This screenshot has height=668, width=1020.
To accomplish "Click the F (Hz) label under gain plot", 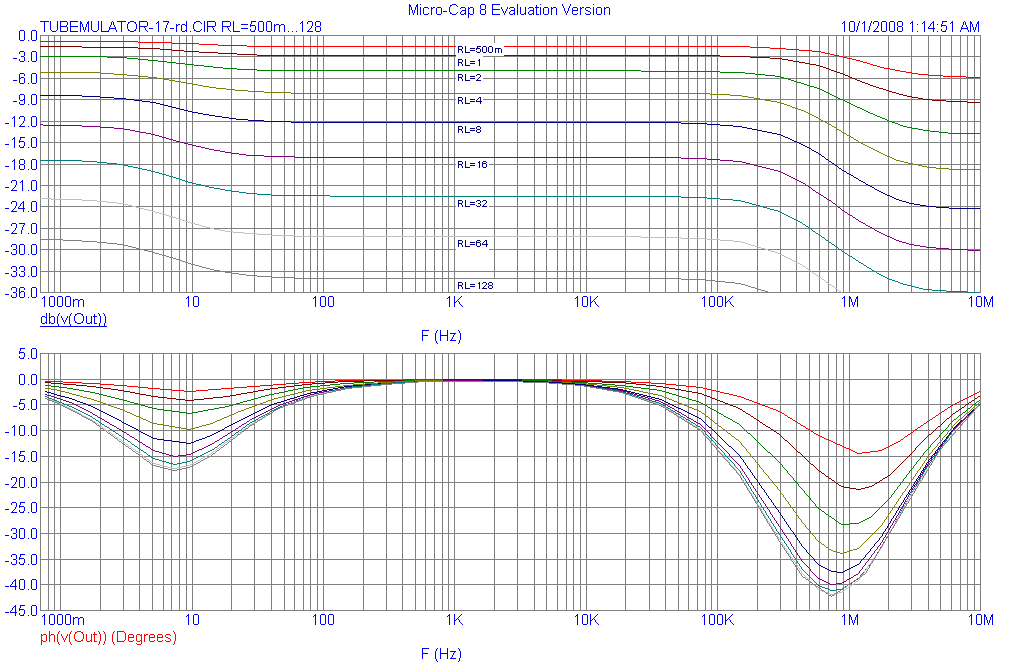I will (441, 336).
